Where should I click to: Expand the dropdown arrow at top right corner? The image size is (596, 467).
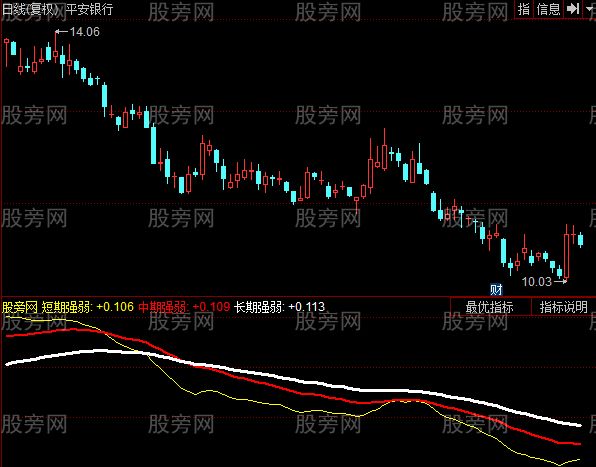click(589, 8)
